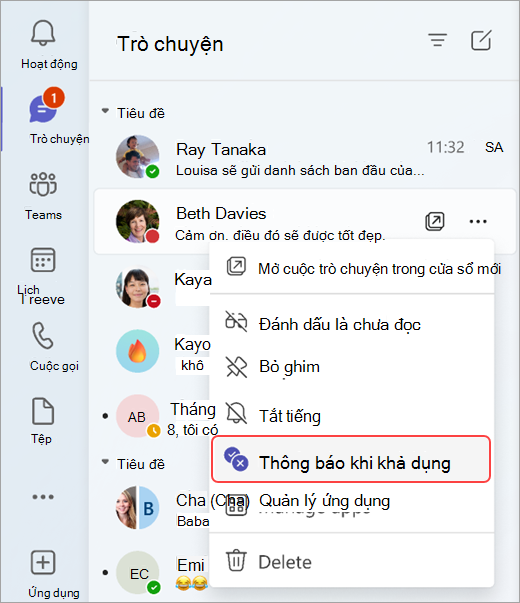Choose Delete in the context menu
The width and height of the screenshot is (520, 603).
pos(352,562)
